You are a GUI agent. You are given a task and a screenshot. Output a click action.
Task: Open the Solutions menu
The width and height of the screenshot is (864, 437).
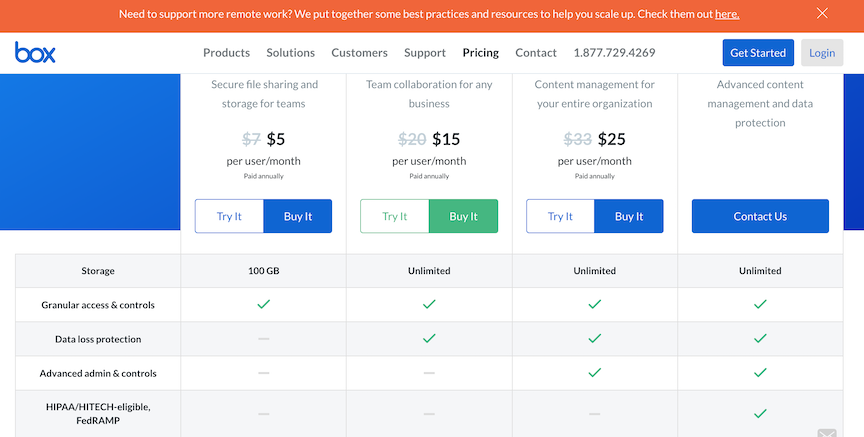[290, 53]
